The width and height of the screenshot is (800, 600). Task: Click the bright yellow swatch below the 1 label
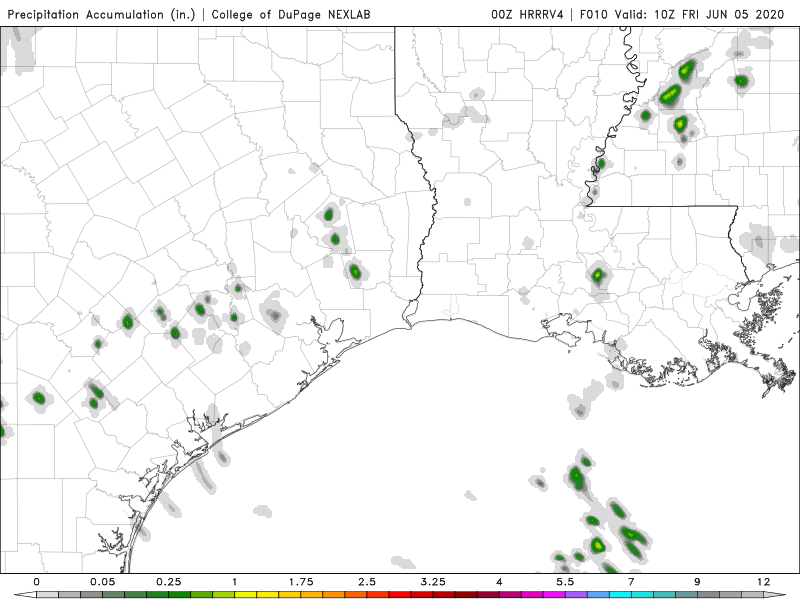point(245,595)
